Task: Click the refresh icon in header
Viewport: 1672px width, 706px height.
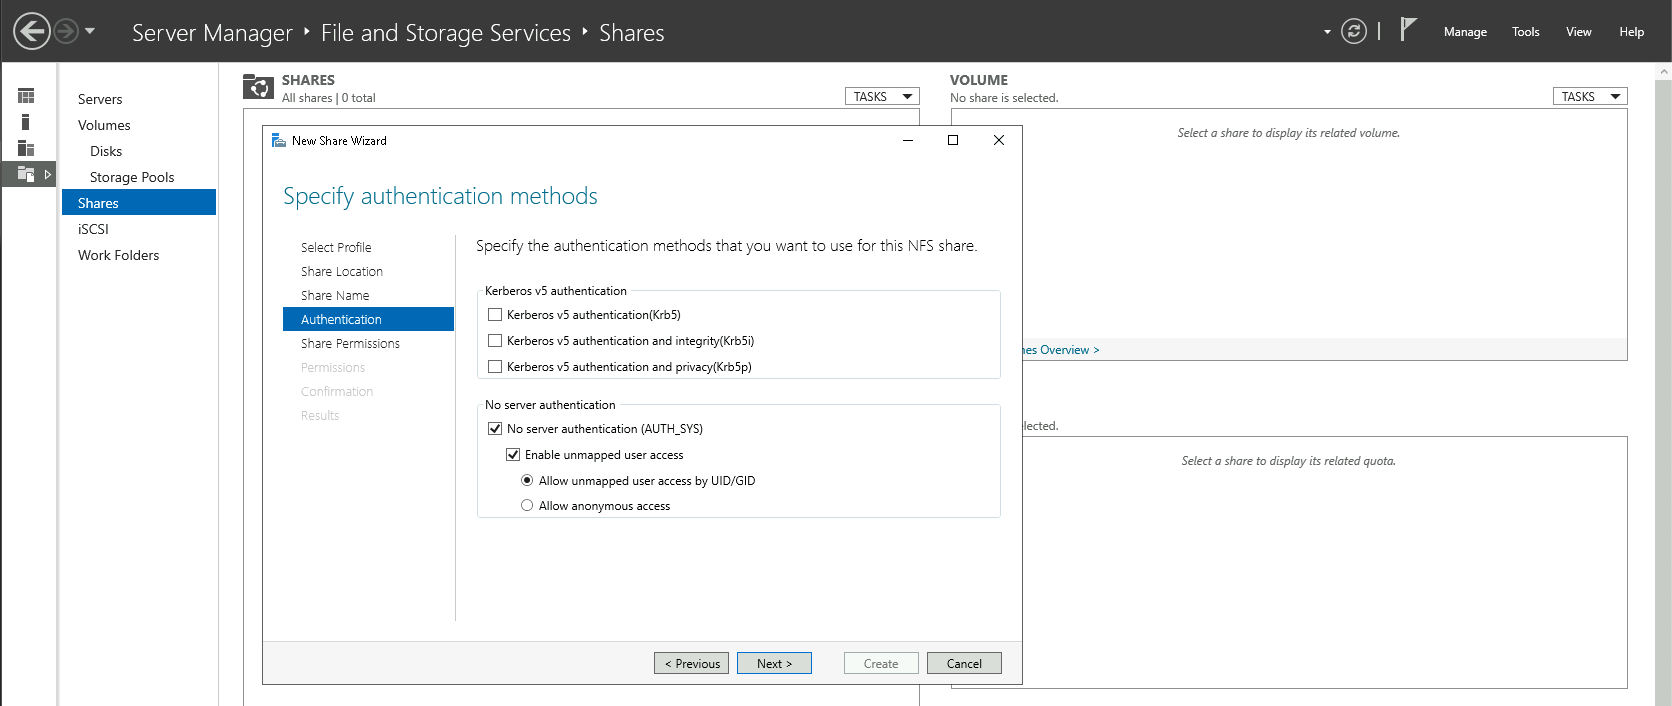Action: tap(1353, 32)
